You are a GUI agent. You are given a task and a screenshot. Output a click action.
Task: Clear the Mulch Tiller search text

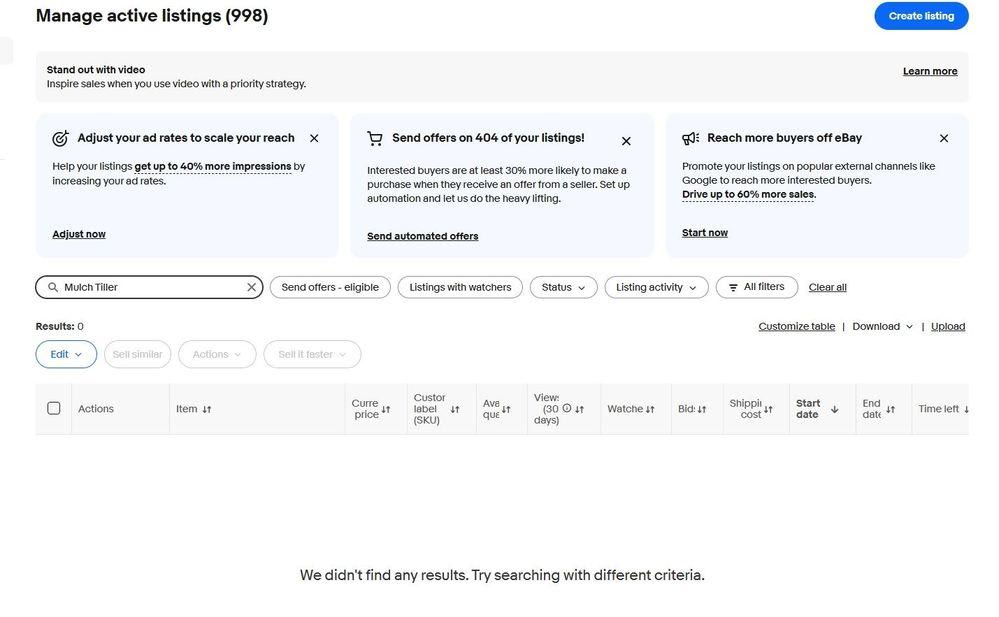tap(252, 287)
